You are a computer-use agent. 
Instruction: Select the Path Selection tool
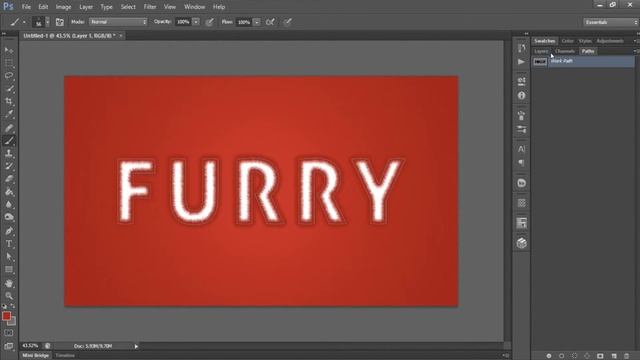[x=9, y=257]
